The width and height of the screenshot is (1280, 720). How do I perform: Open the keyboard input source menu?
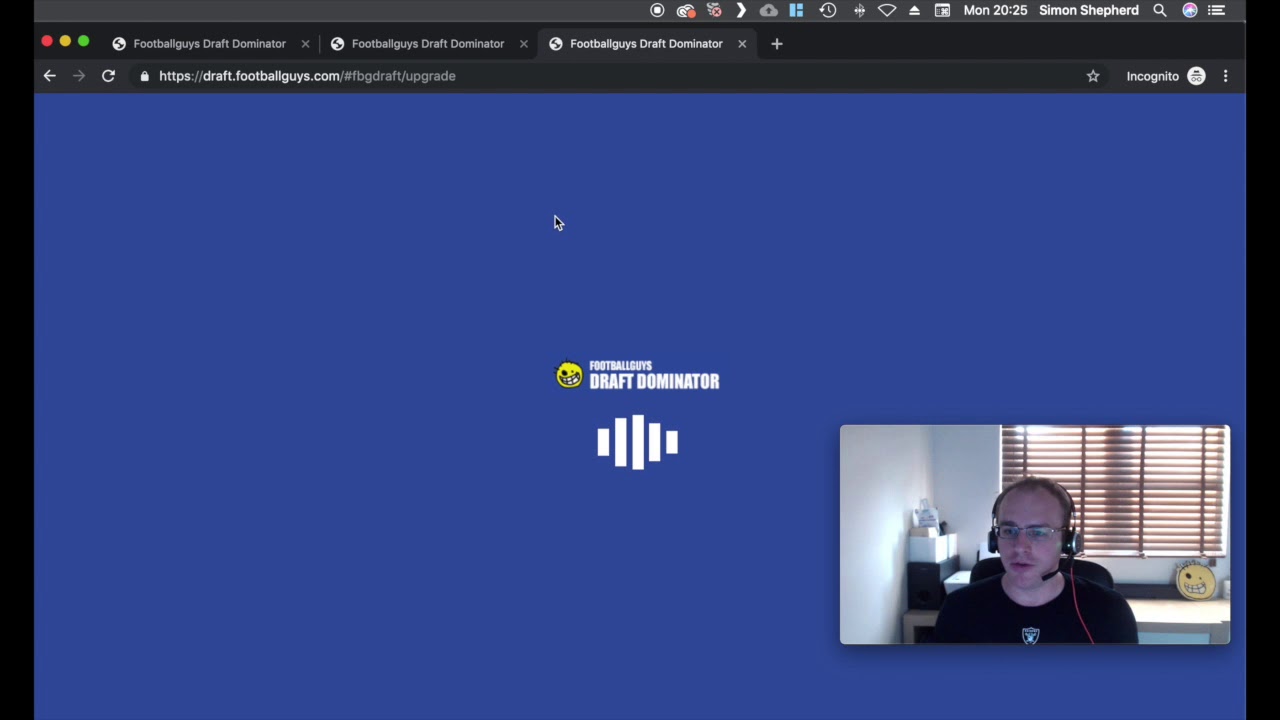942,10
